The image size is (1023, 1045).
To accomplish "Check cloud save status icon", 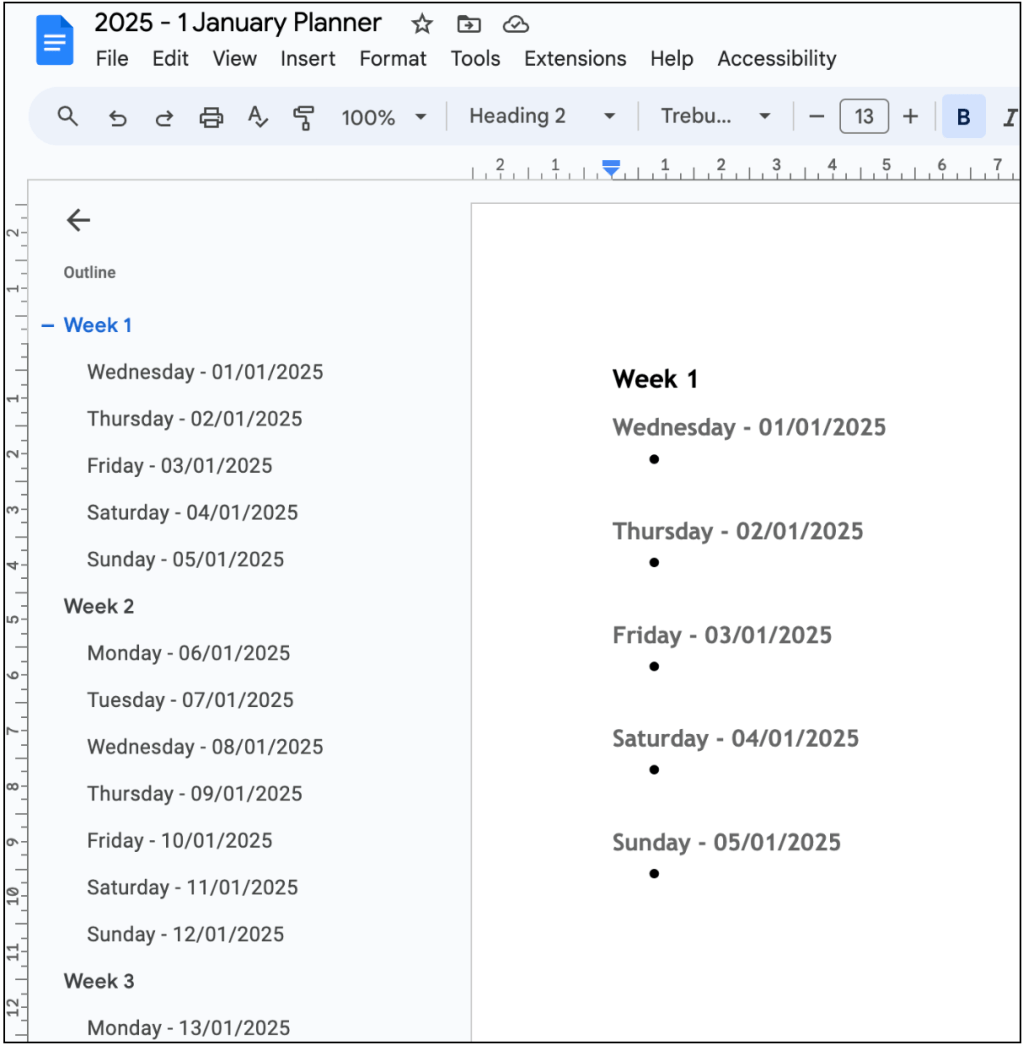I will tap(515, 24).
